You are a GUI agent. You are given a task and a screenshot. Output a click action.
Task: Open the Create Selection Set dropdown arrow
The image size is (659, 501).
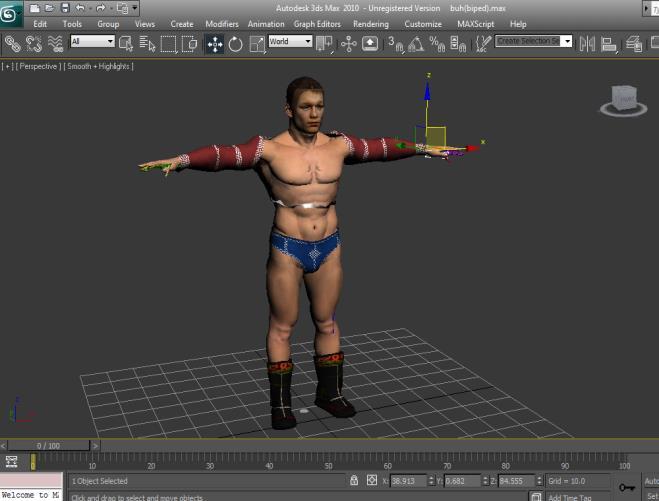(567, 41)
